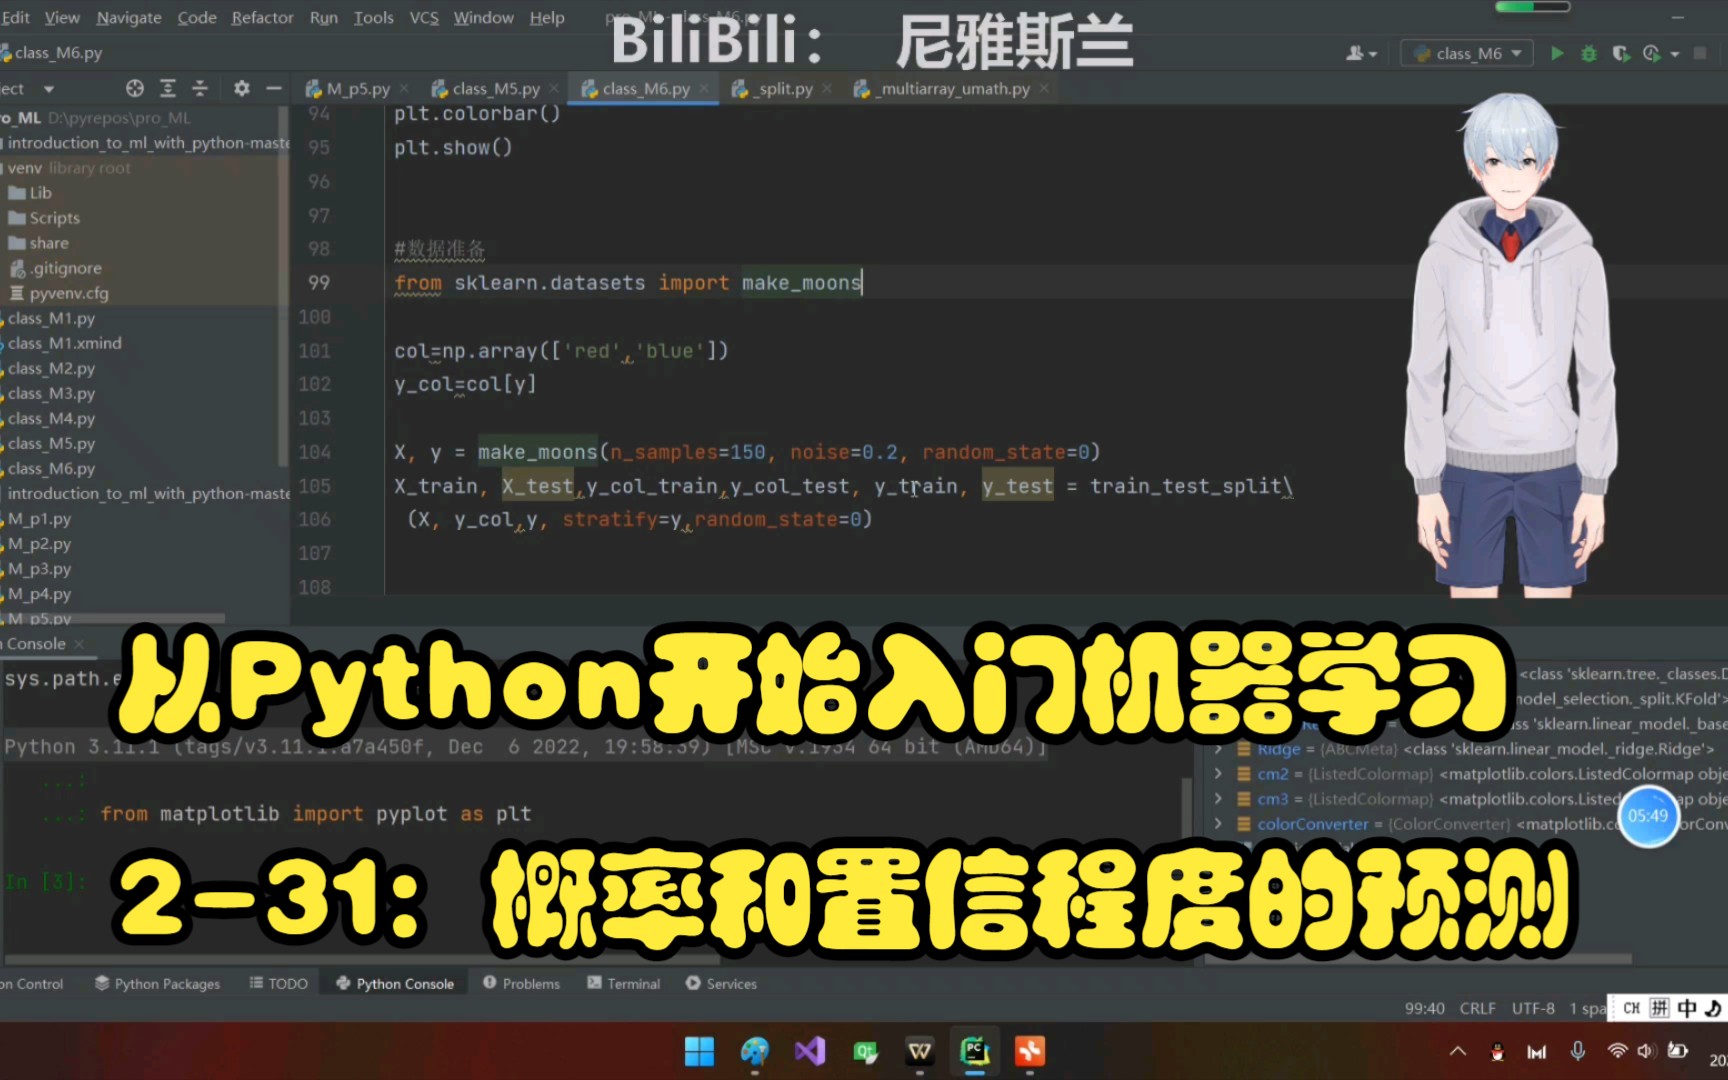Run the class_M6 configuration
The width and height of the screenshot is (1728, 1080).
click(1556, 53)
